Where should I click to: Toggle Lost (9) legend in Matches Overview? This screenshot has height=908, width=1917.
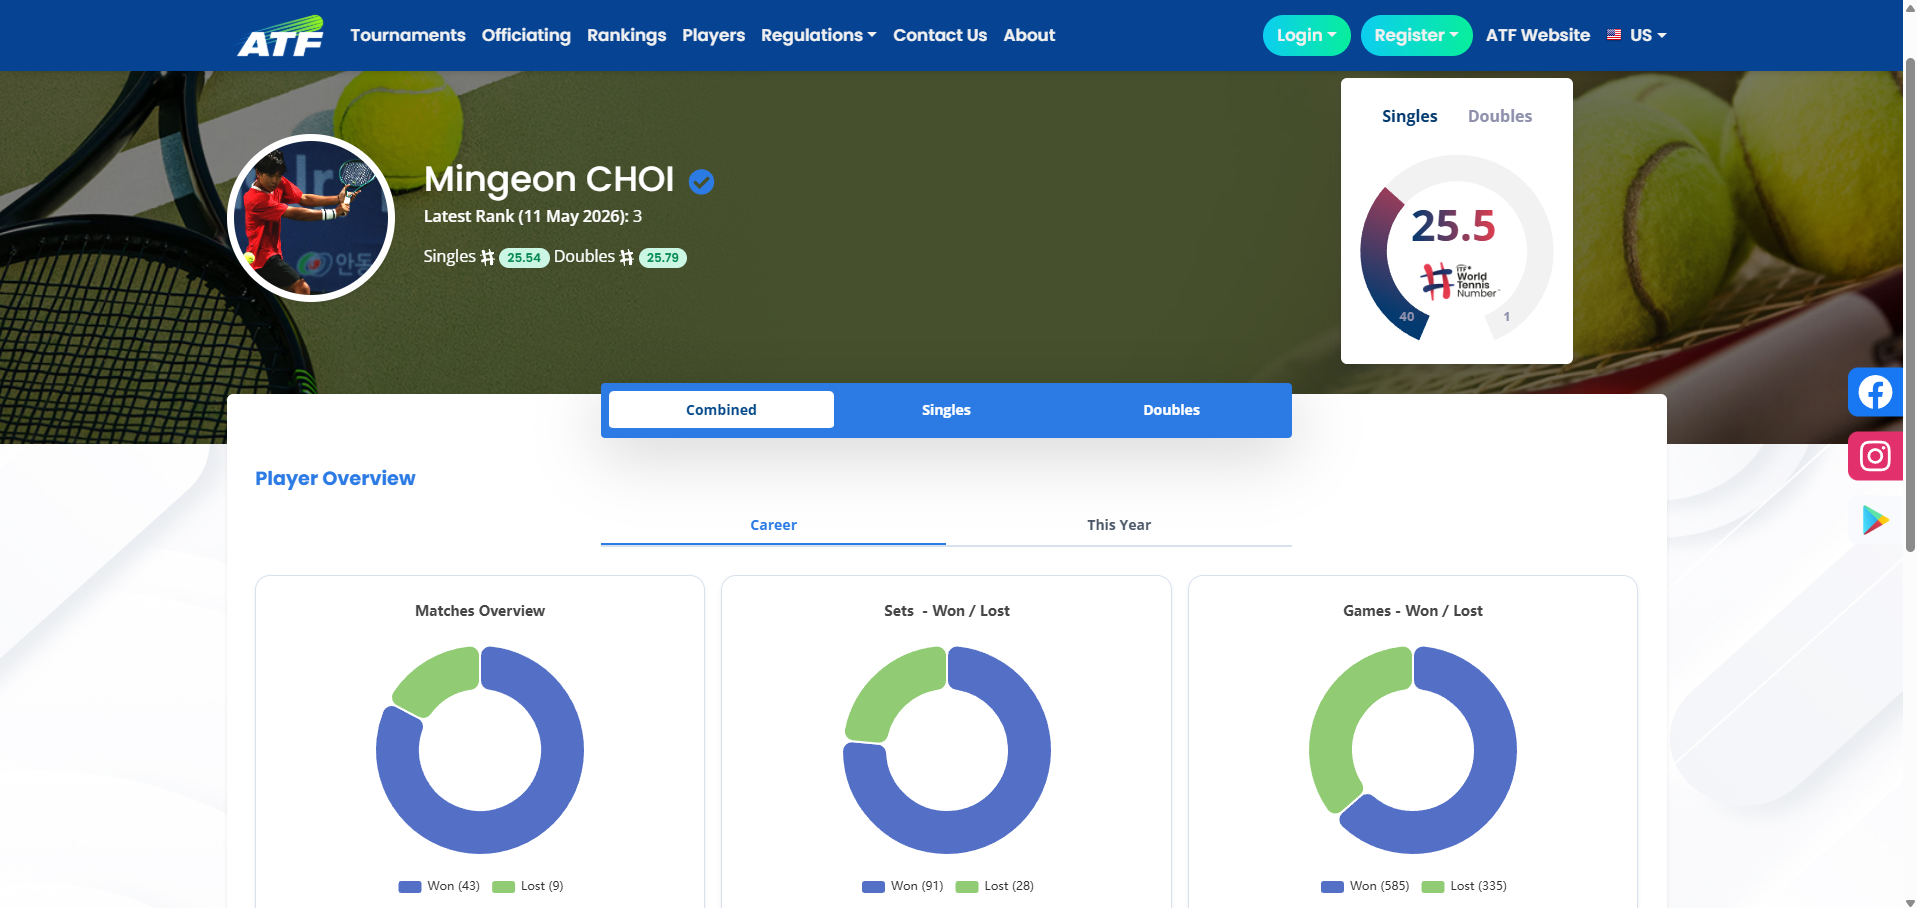pyautogui.click(x=528, y=886)
